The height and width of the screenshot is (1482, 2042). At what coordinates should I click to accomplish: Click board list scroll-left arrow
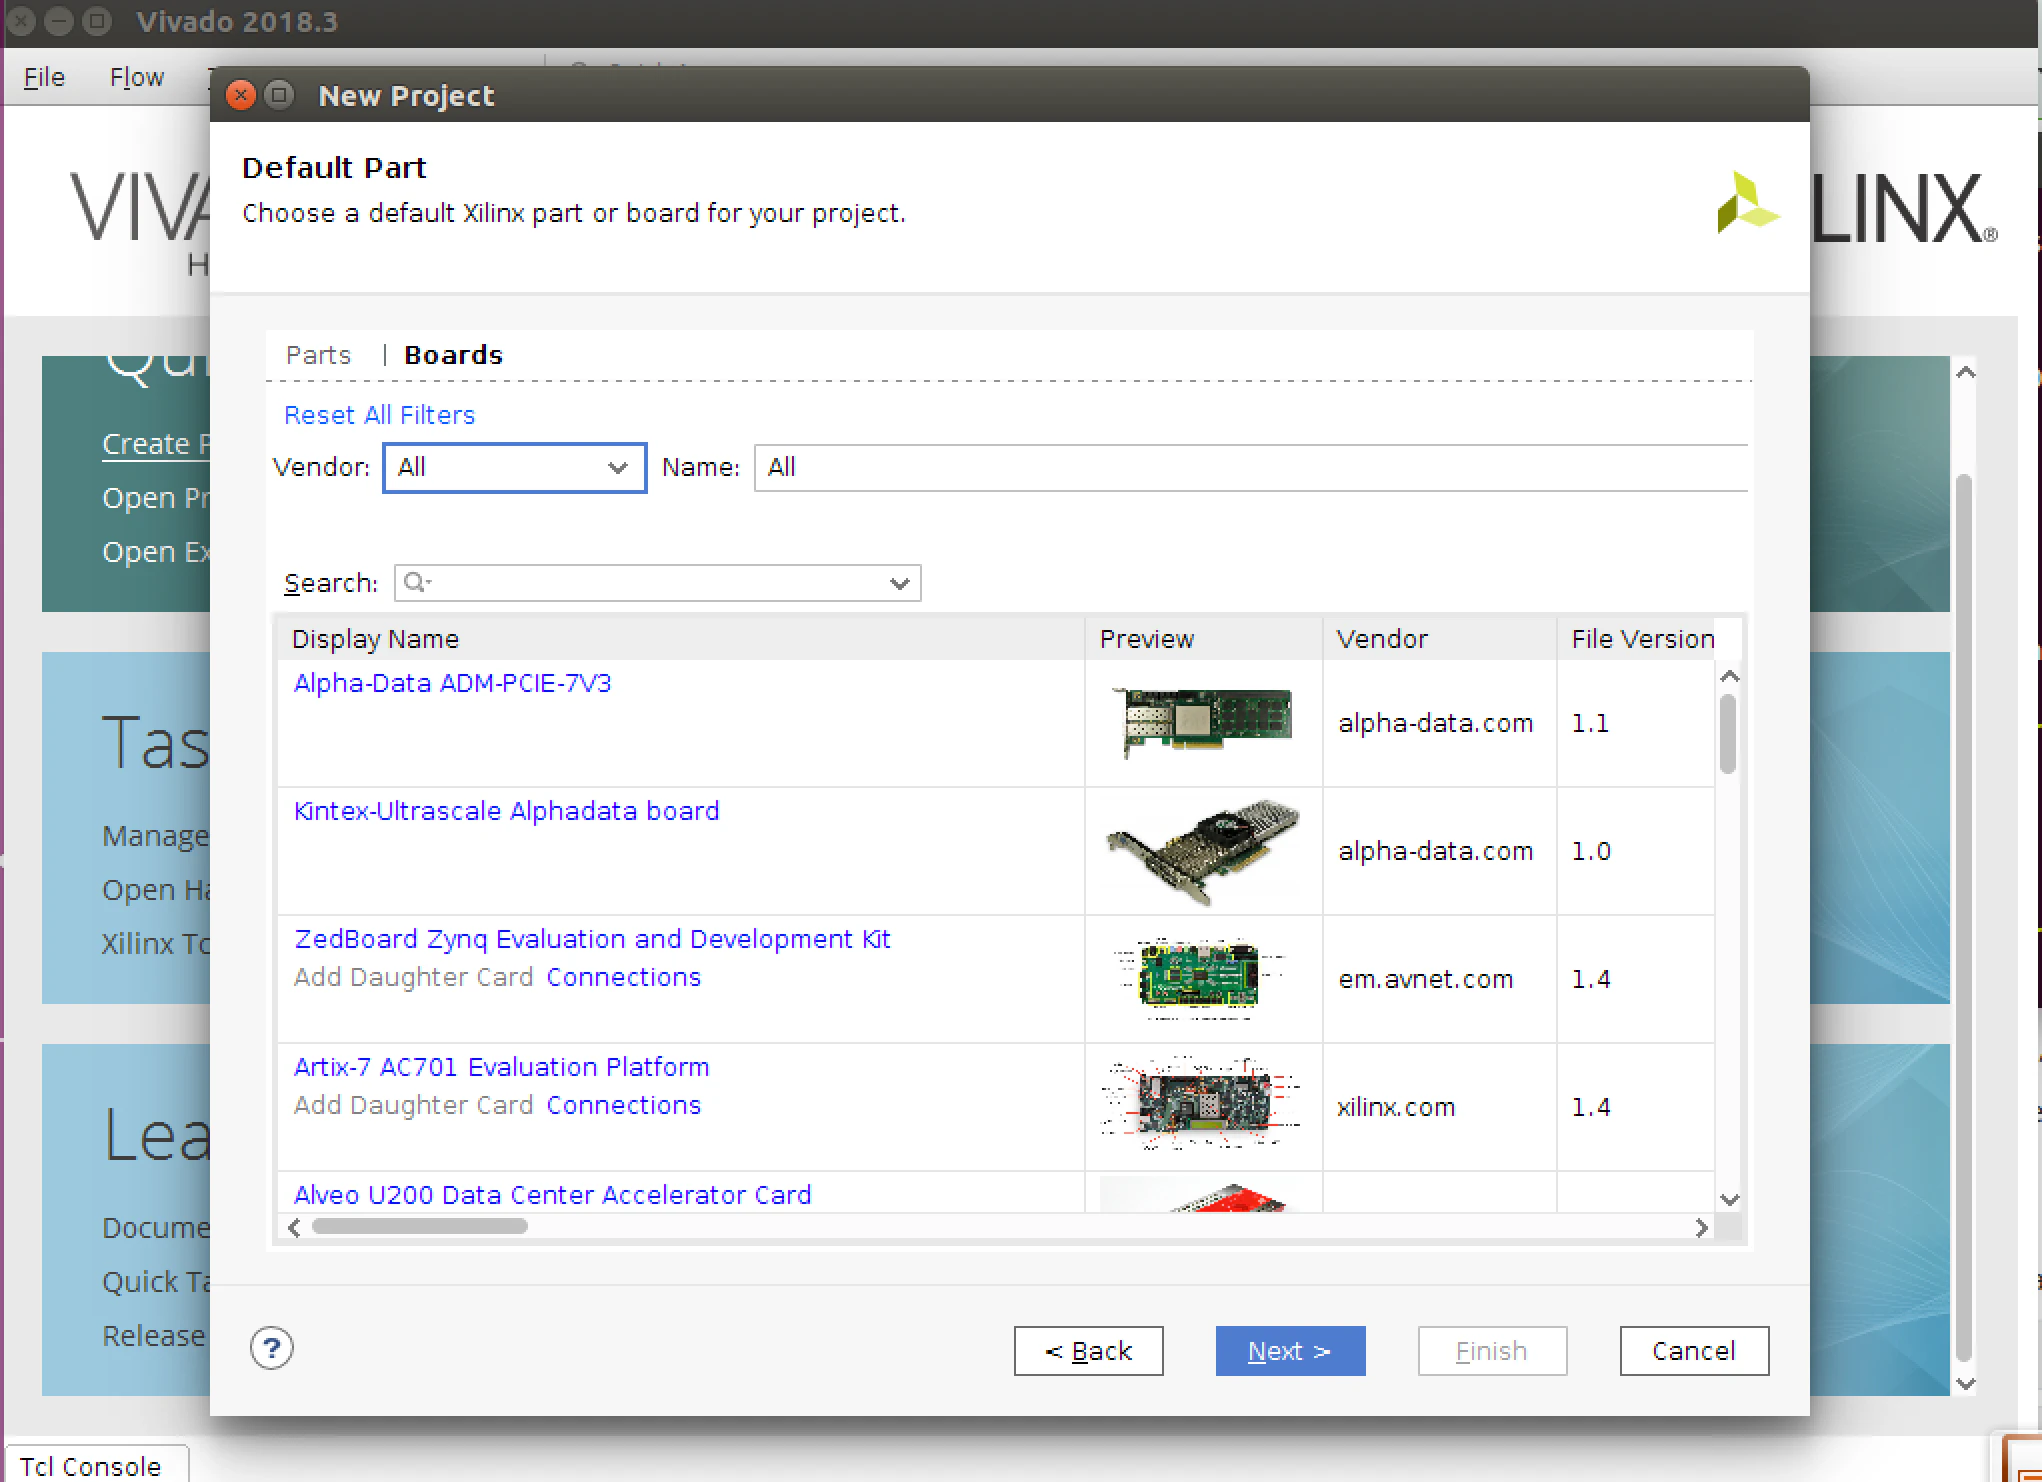coord(294,1228)
